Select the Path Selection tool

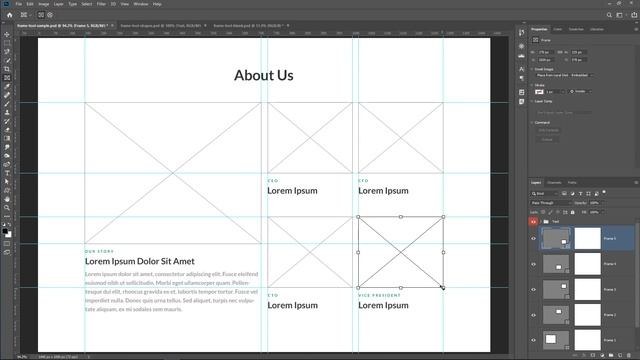click(x=7, y=182)
